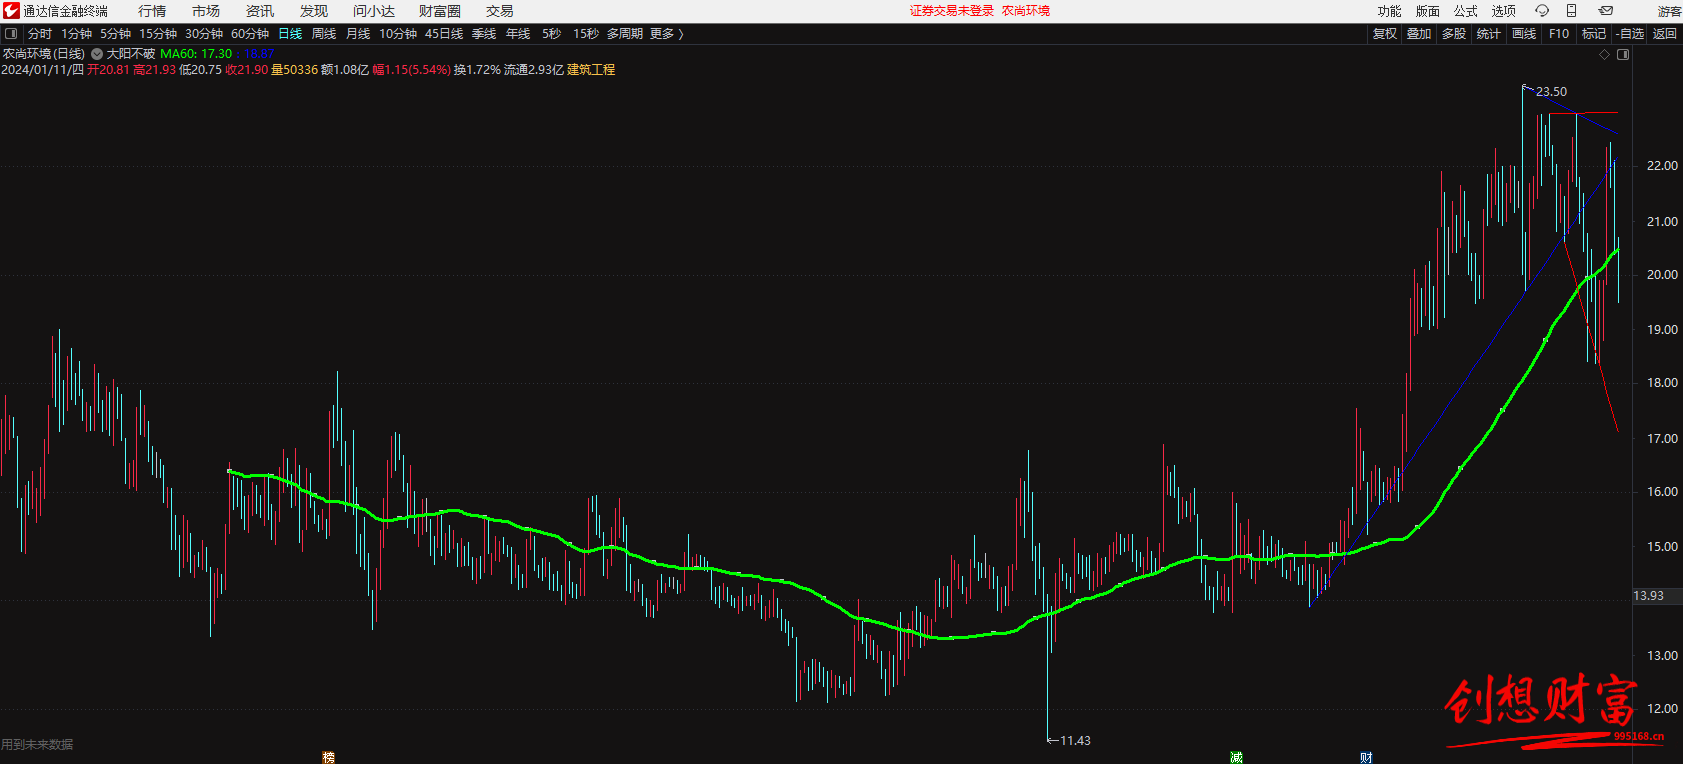Click the 复权 button
This screenshot has width=1683, height=764.
(x=1385, y=34)
